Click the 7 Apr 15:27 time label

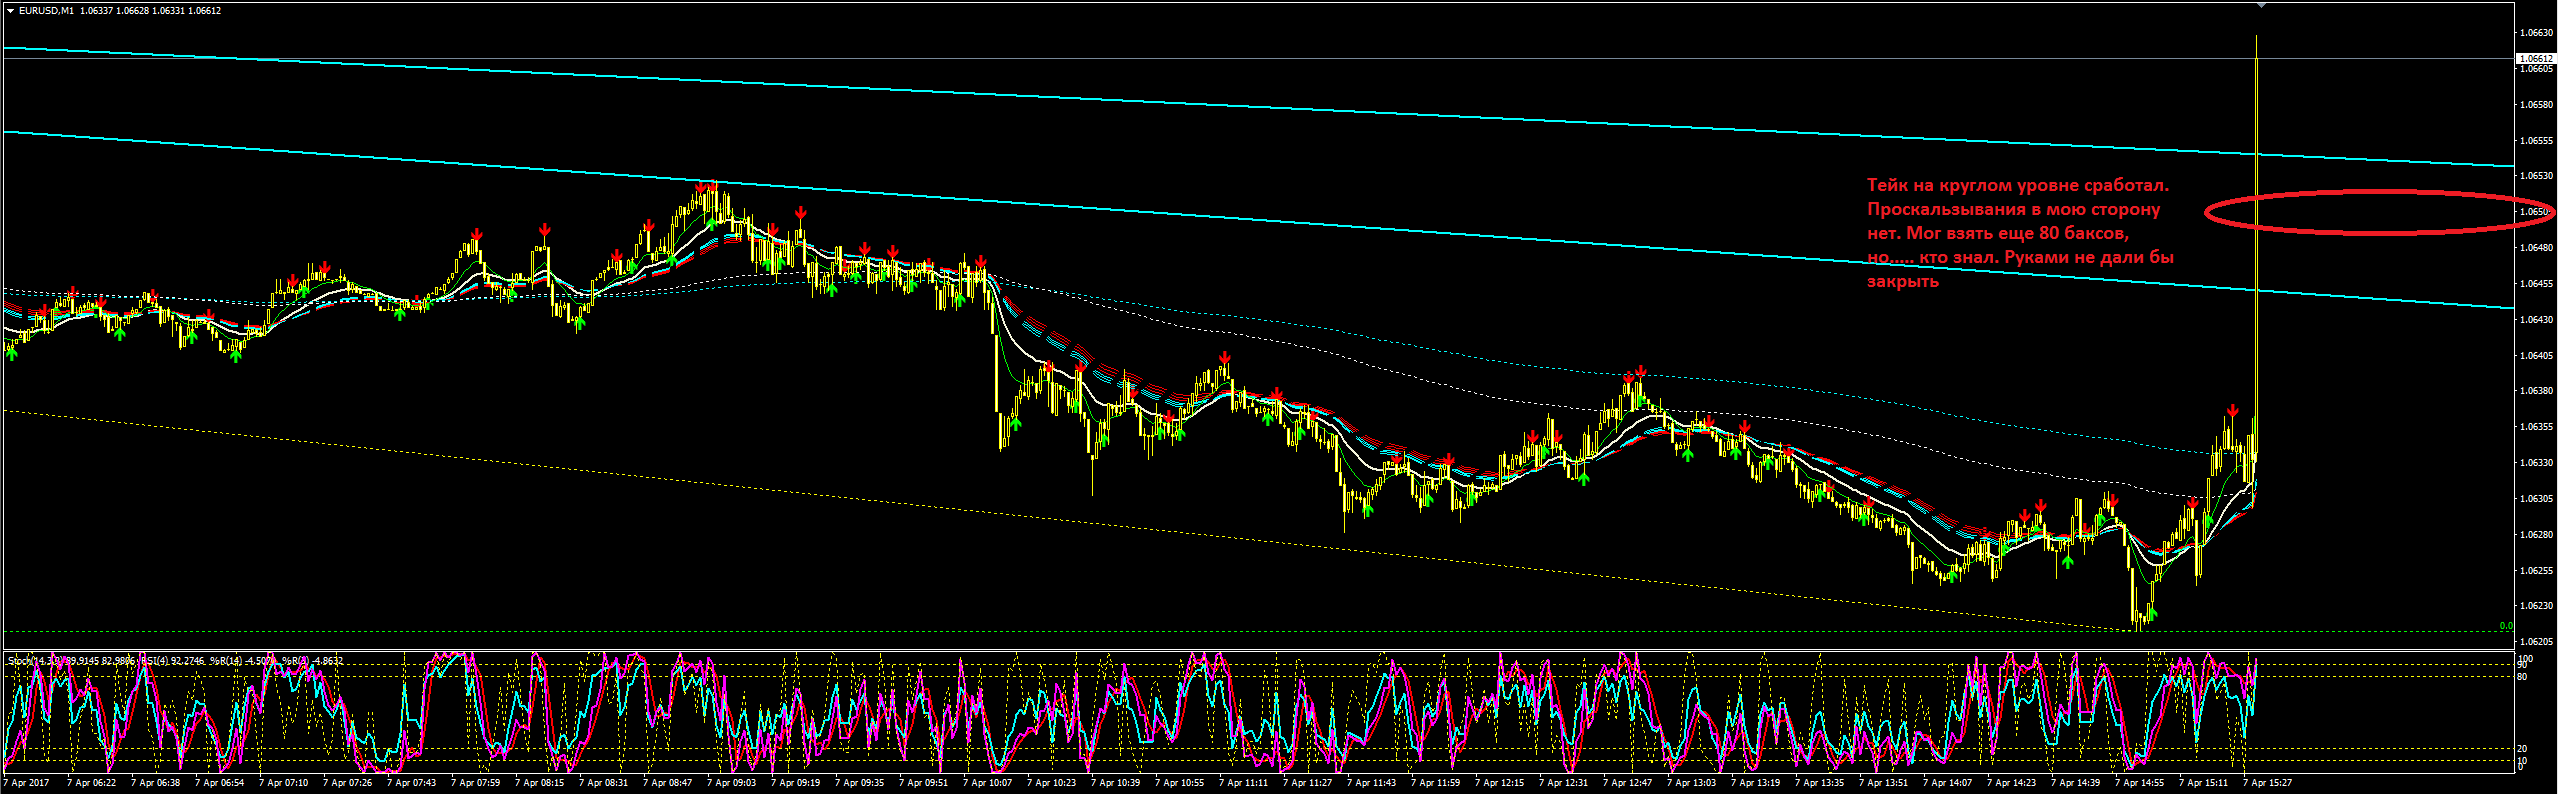[2268, 783]
